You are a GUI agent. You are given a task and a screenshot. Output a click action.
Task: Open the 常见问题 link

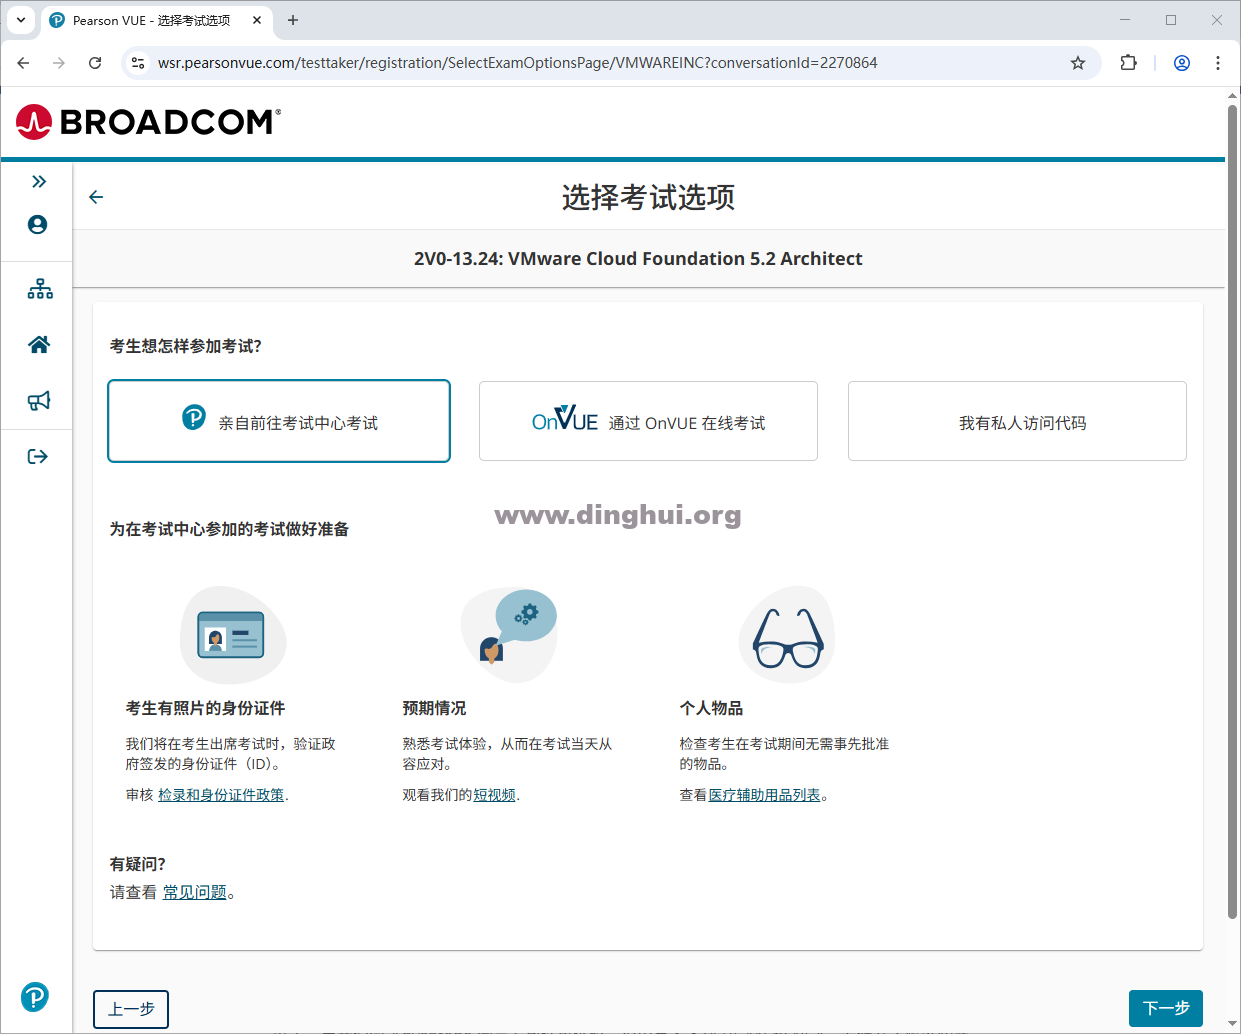(x=195, y=892)
